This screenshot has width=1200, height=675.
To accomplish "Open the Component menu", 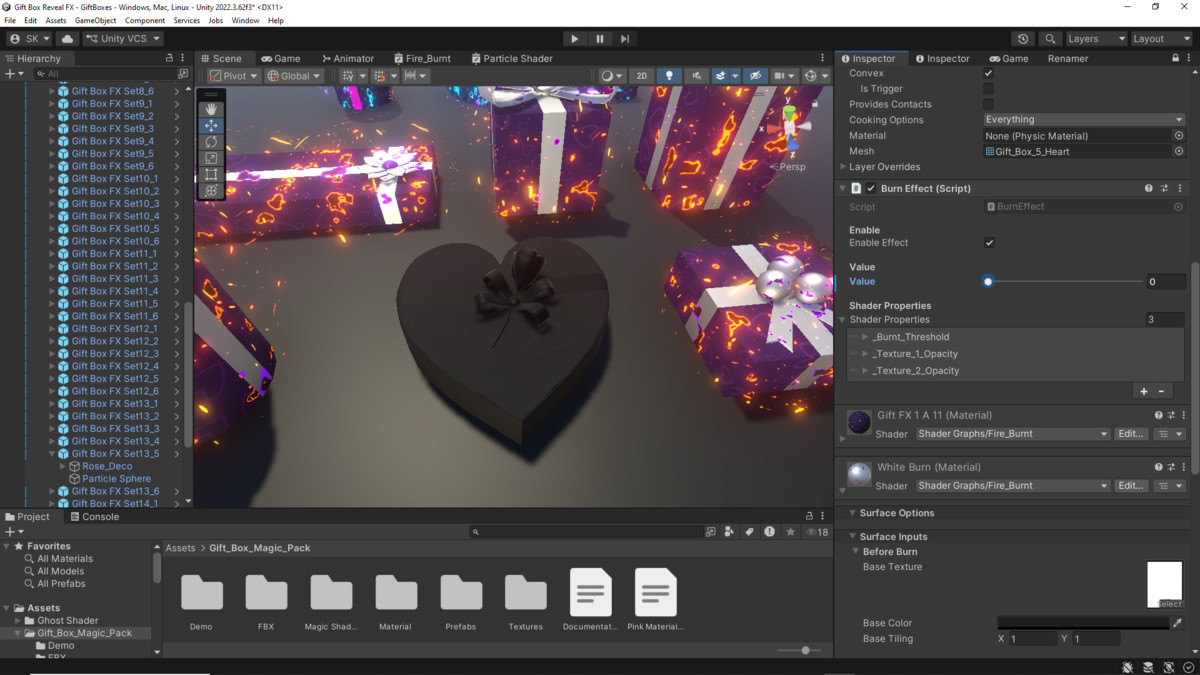I will pyautogui.click(x=145, y=20).
